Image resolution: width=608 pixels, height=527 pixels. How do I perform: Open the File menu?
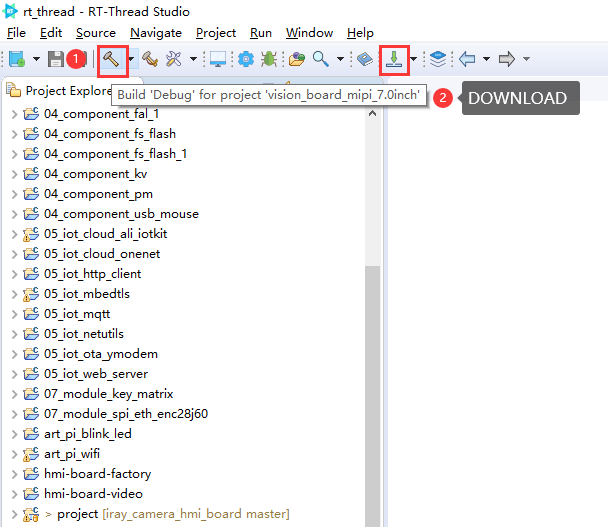16,33
